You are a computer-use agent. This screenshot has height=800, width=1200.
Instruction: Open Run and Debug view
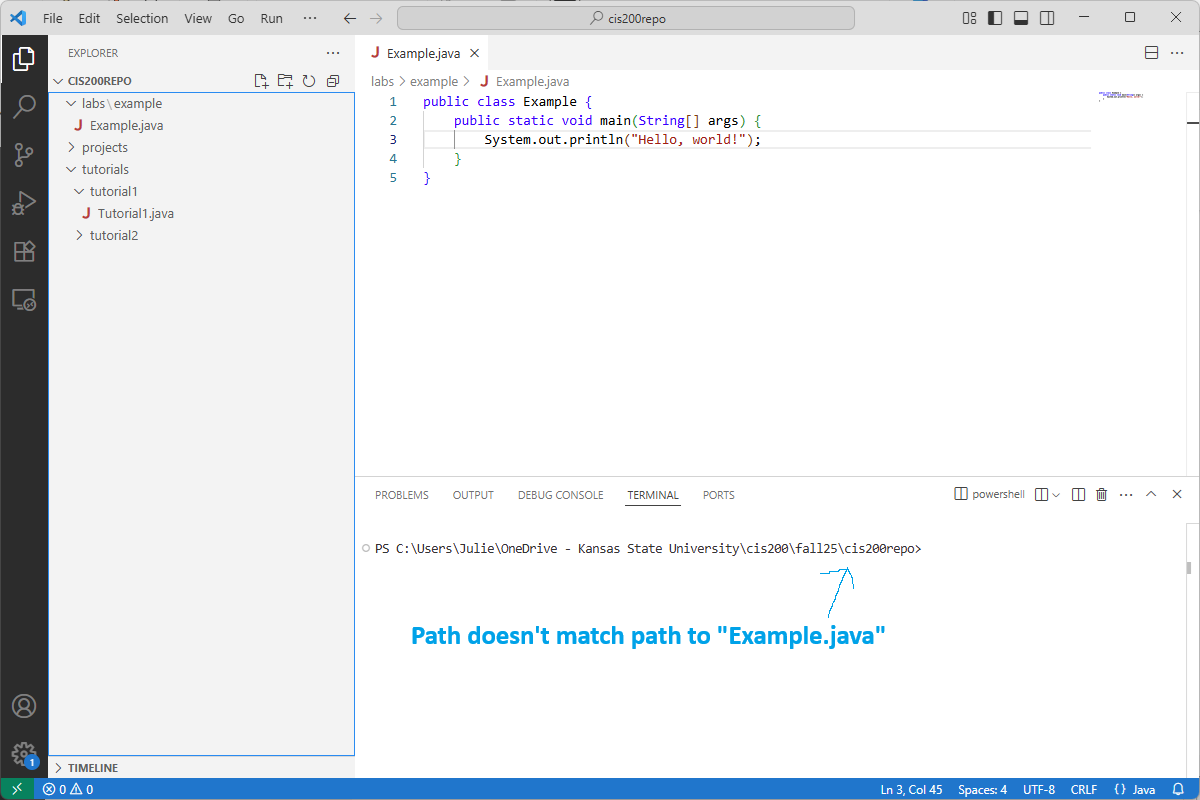point(24,203)
